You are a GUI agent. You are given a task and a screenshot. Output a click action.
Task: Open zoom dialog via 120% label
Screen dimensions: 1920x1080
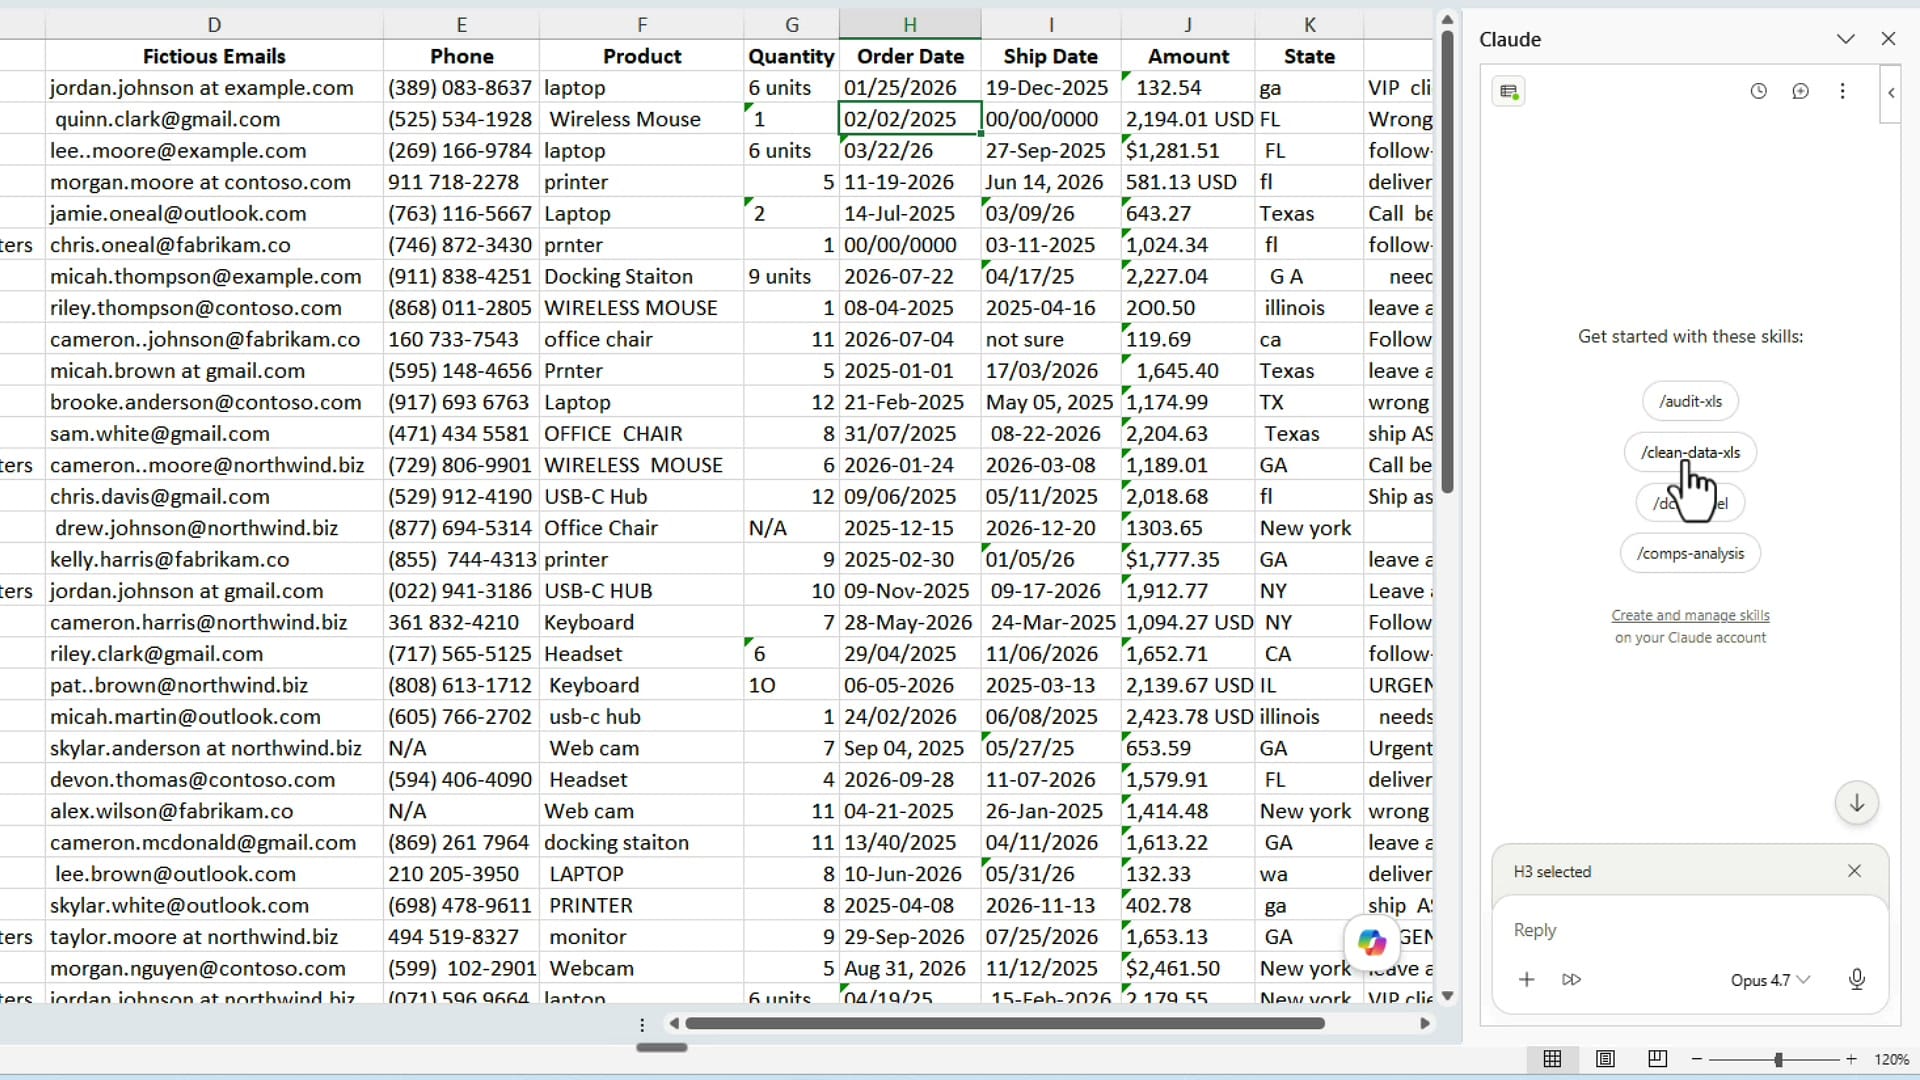click(1891, 1059)
